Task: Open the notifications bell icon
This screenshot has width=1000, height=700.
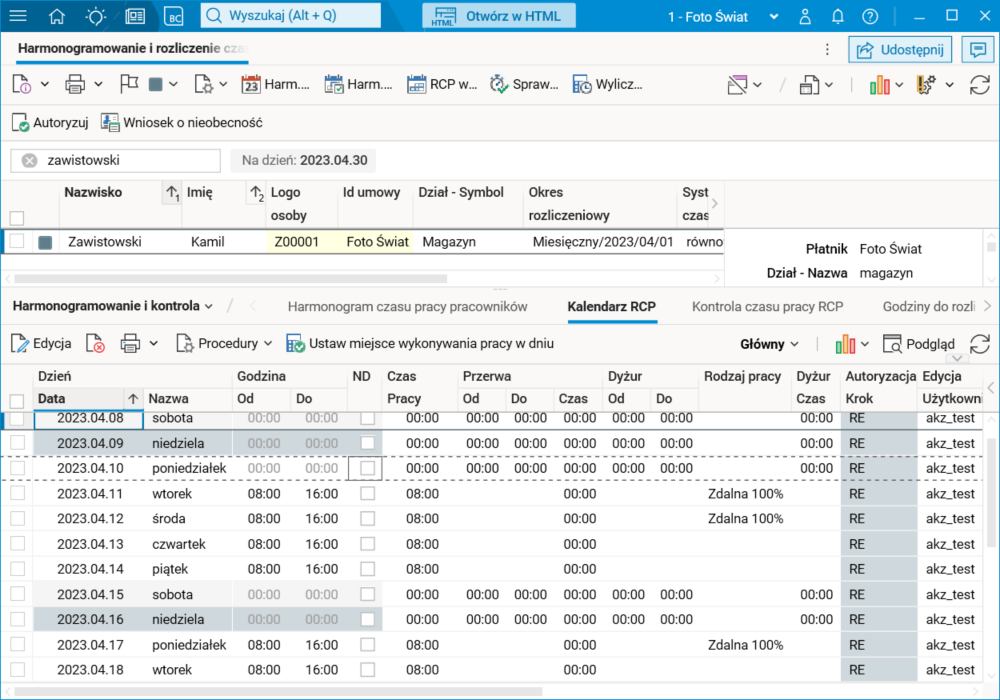Action: point(838,16)
